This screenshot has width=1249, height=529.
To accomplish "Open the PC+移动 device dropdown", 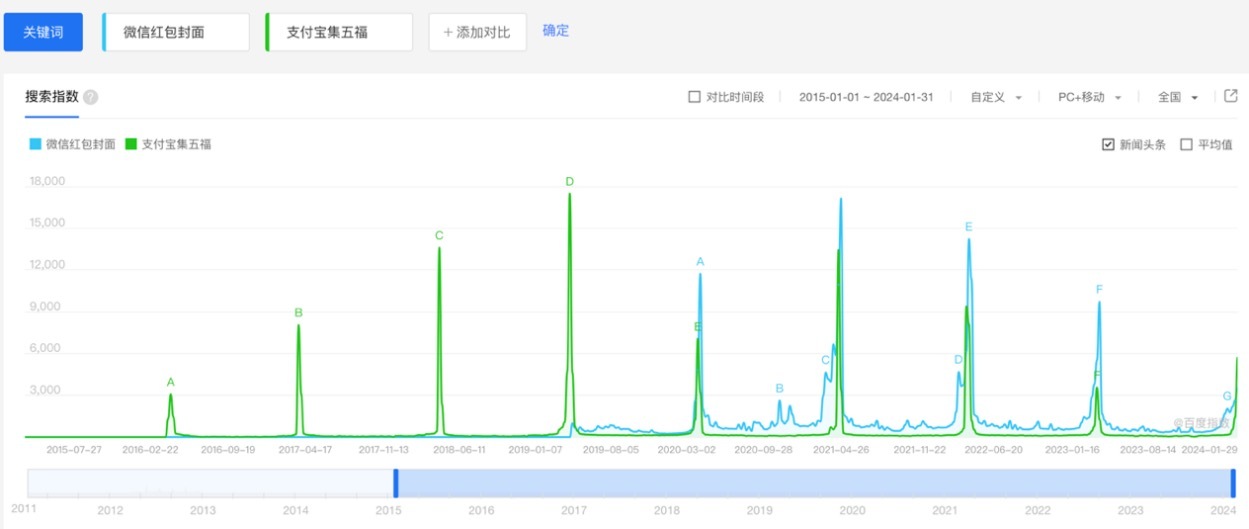I will 1089,97.
